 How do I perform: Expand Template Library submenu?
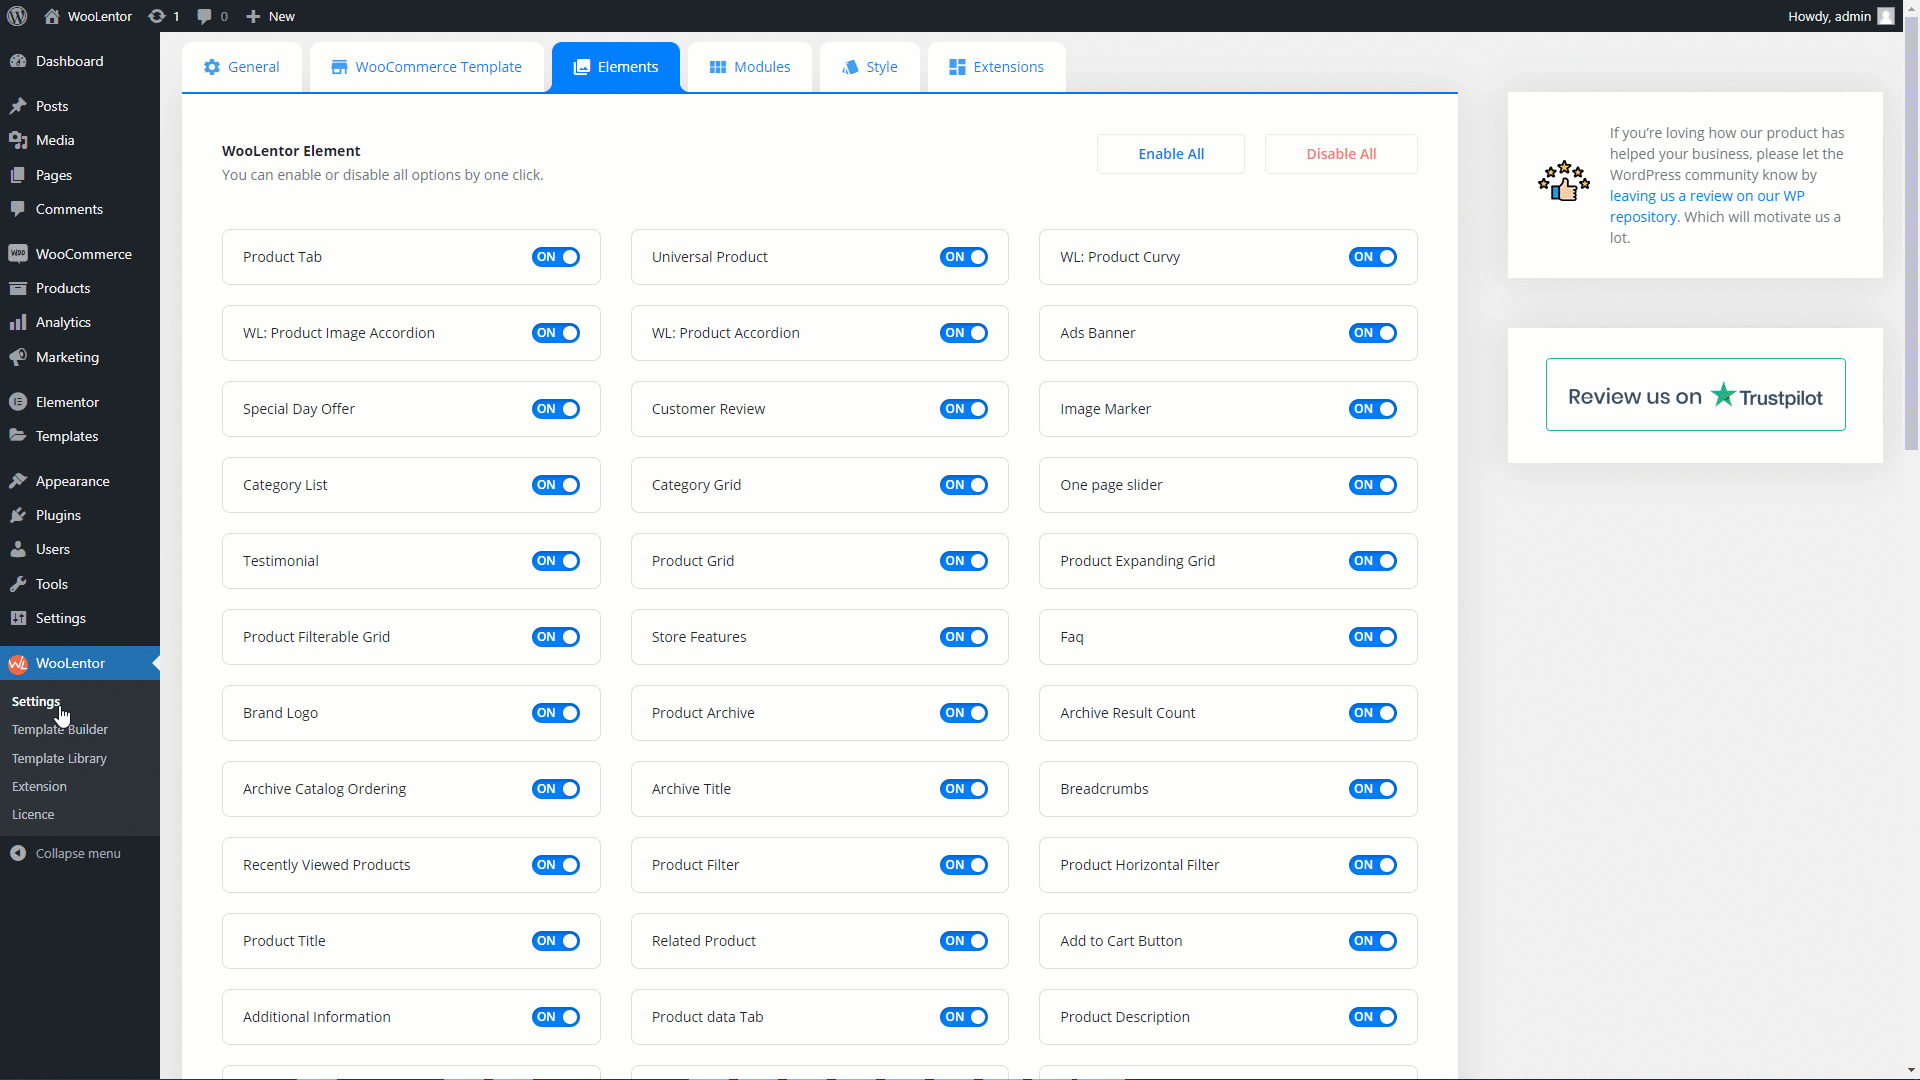(x=61, y=757)
